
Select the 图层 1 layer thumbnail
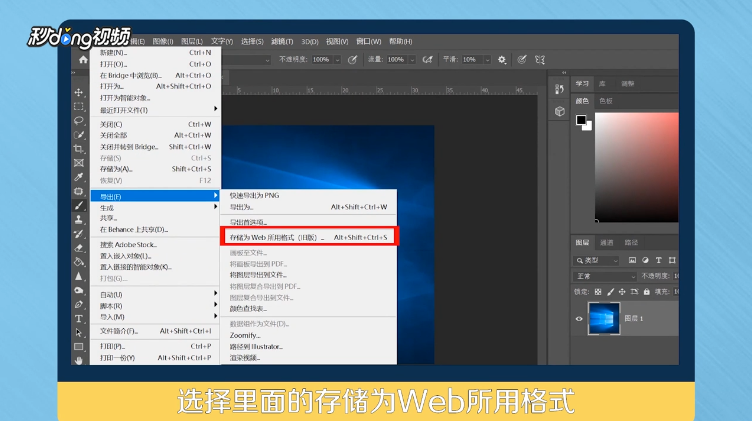[604, 318]
